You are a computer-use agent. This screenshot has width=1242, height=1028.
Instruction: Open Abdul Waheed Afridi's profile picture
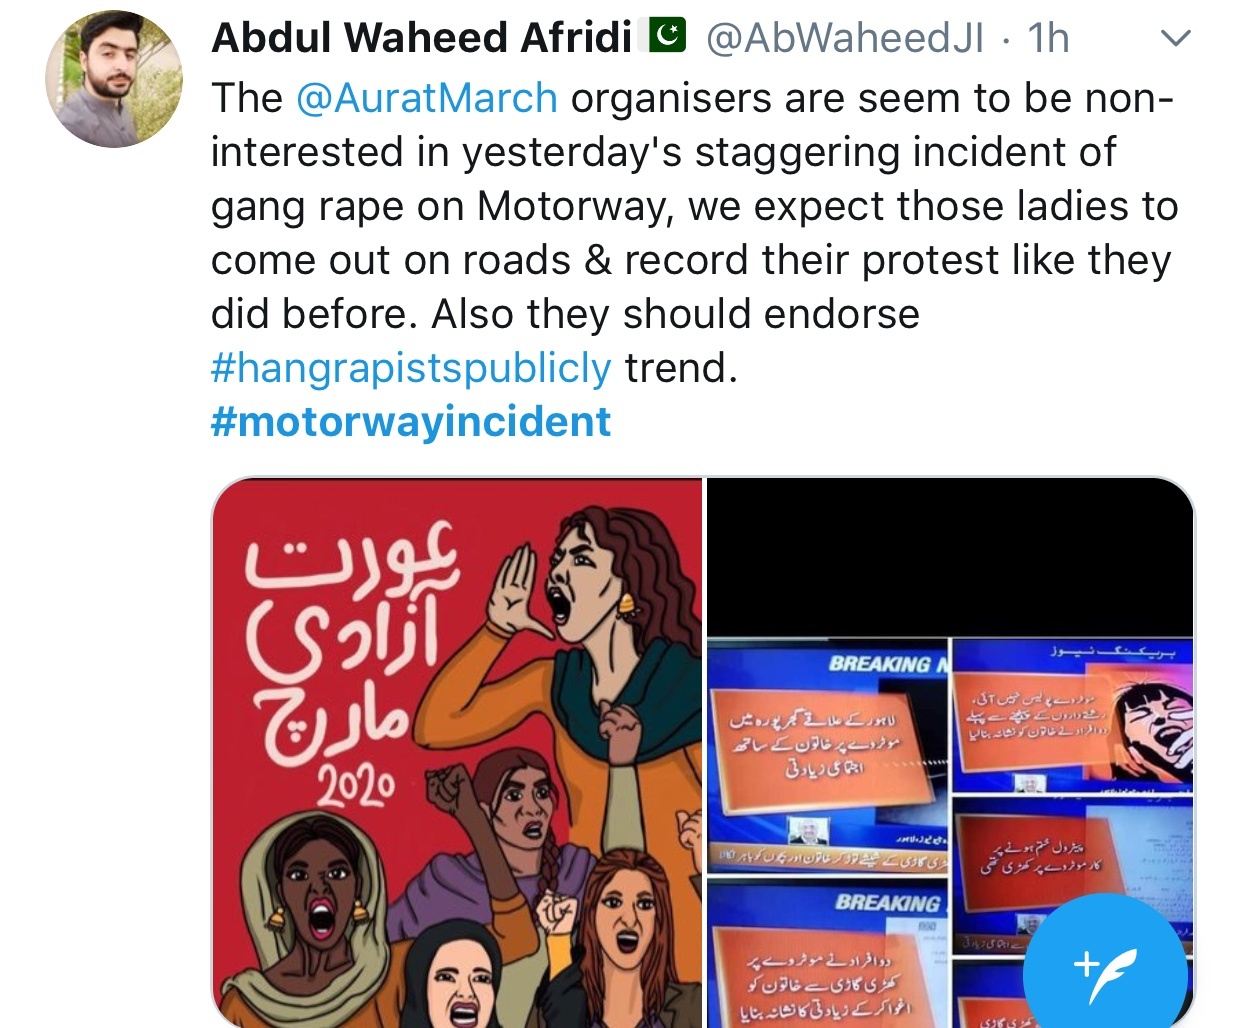tap(114, 79)
